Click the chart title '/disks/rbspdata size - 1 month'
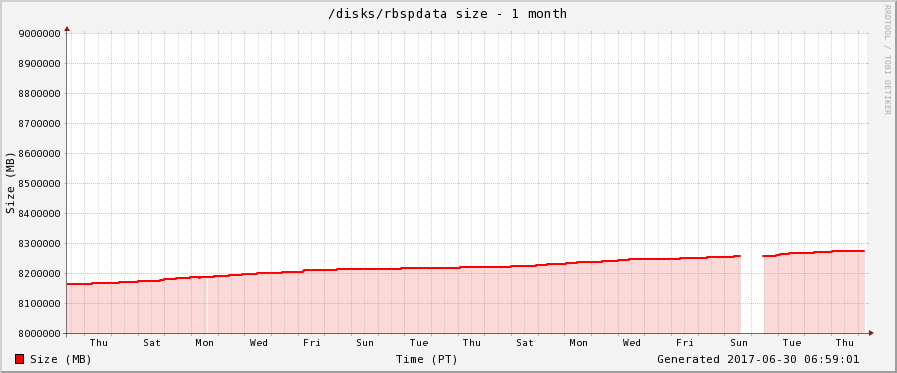 (x=447, y=14)
